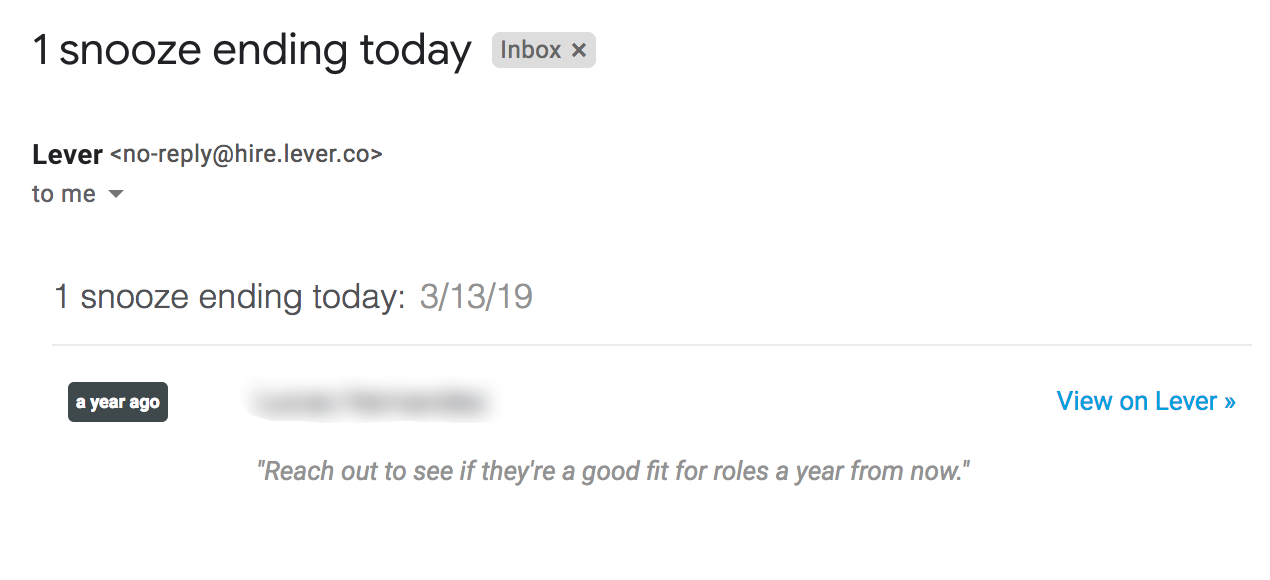The height and width of the screenshot is (580, 1270).
Task: Click the "to me" recipient text
Action: [63, 194]
